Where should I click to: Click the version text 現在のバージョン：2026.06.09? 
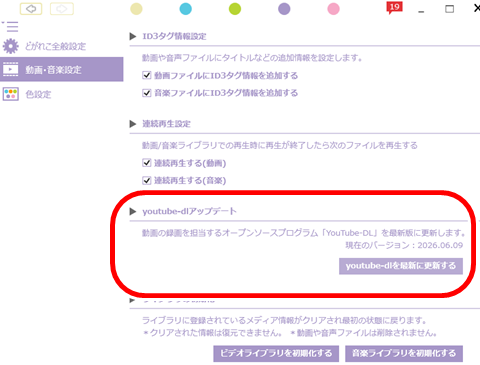[404, 245]
